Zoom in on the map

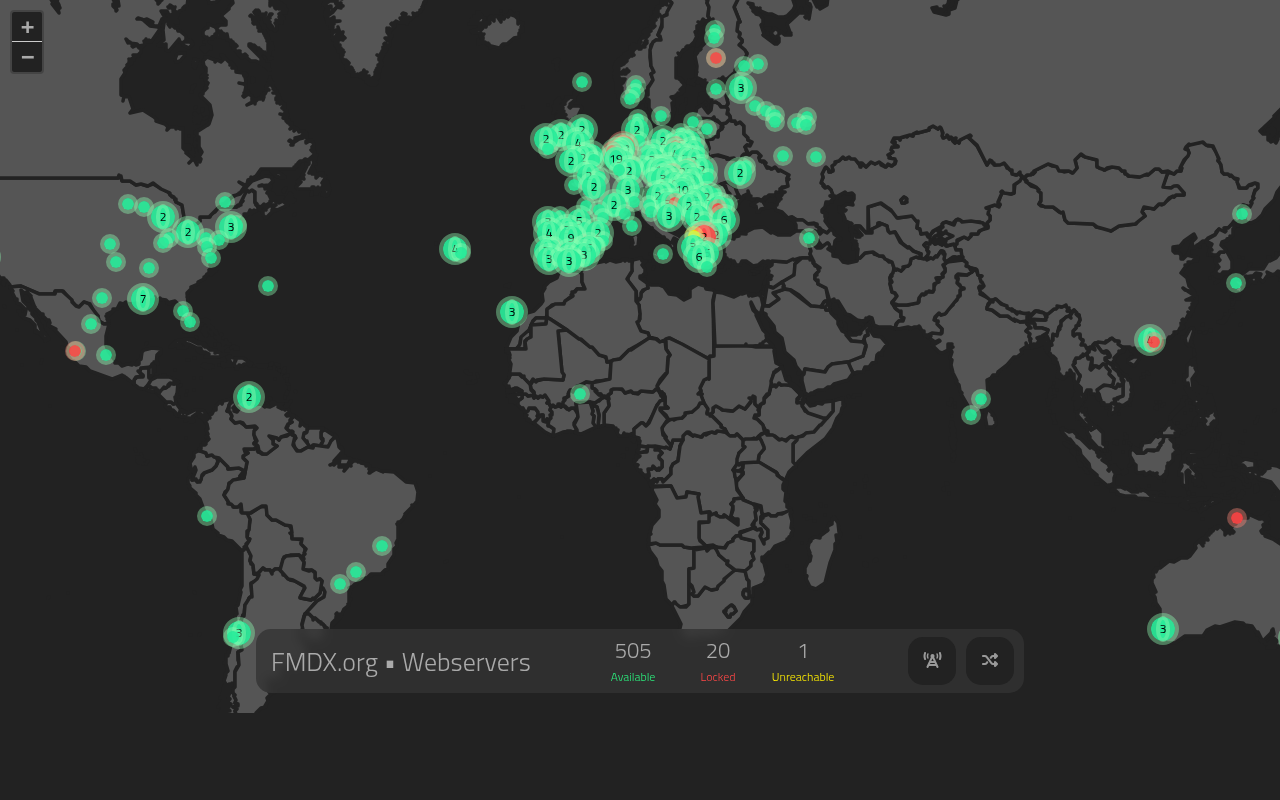coord(27,27)
